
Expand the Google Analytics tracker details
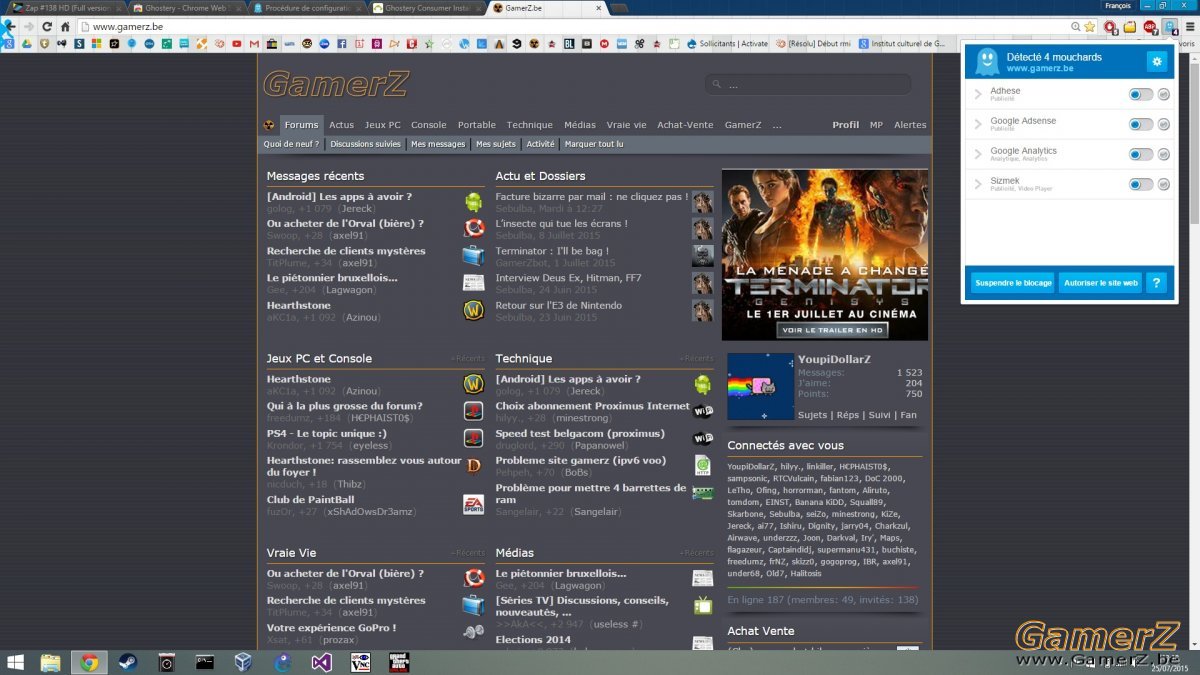point(979,154)
